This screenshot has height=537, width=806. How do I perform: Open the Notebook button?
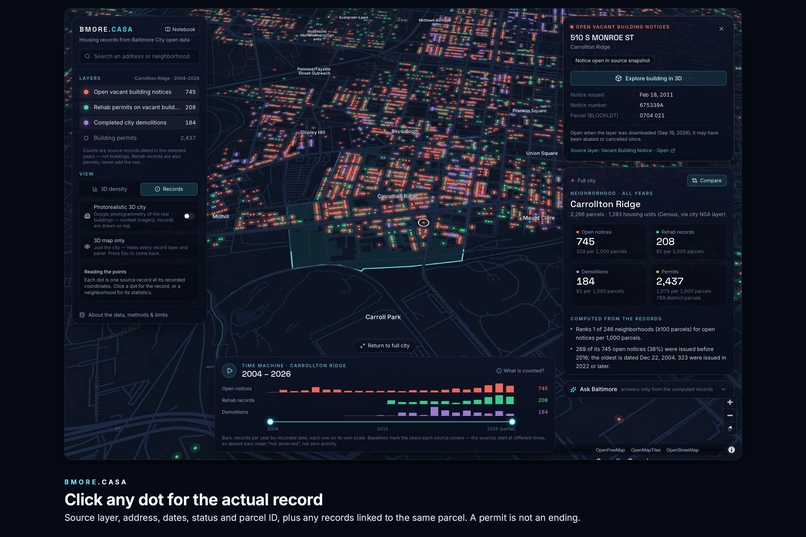click(180, 29)
